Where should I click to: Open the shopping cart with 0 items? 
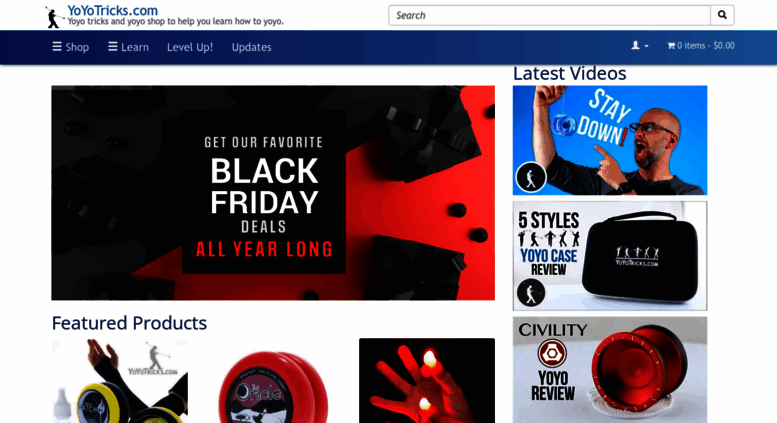(701, 46)
